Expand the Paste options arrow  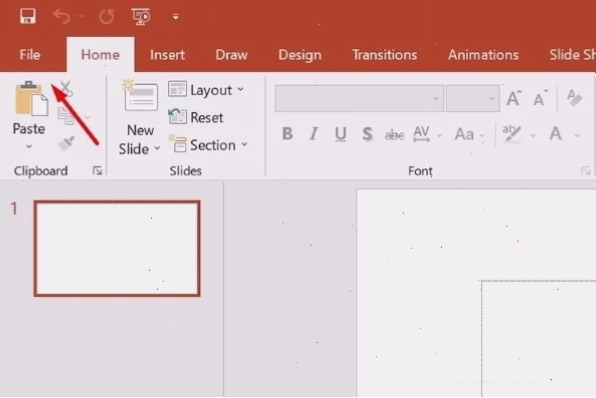point(29,147)
